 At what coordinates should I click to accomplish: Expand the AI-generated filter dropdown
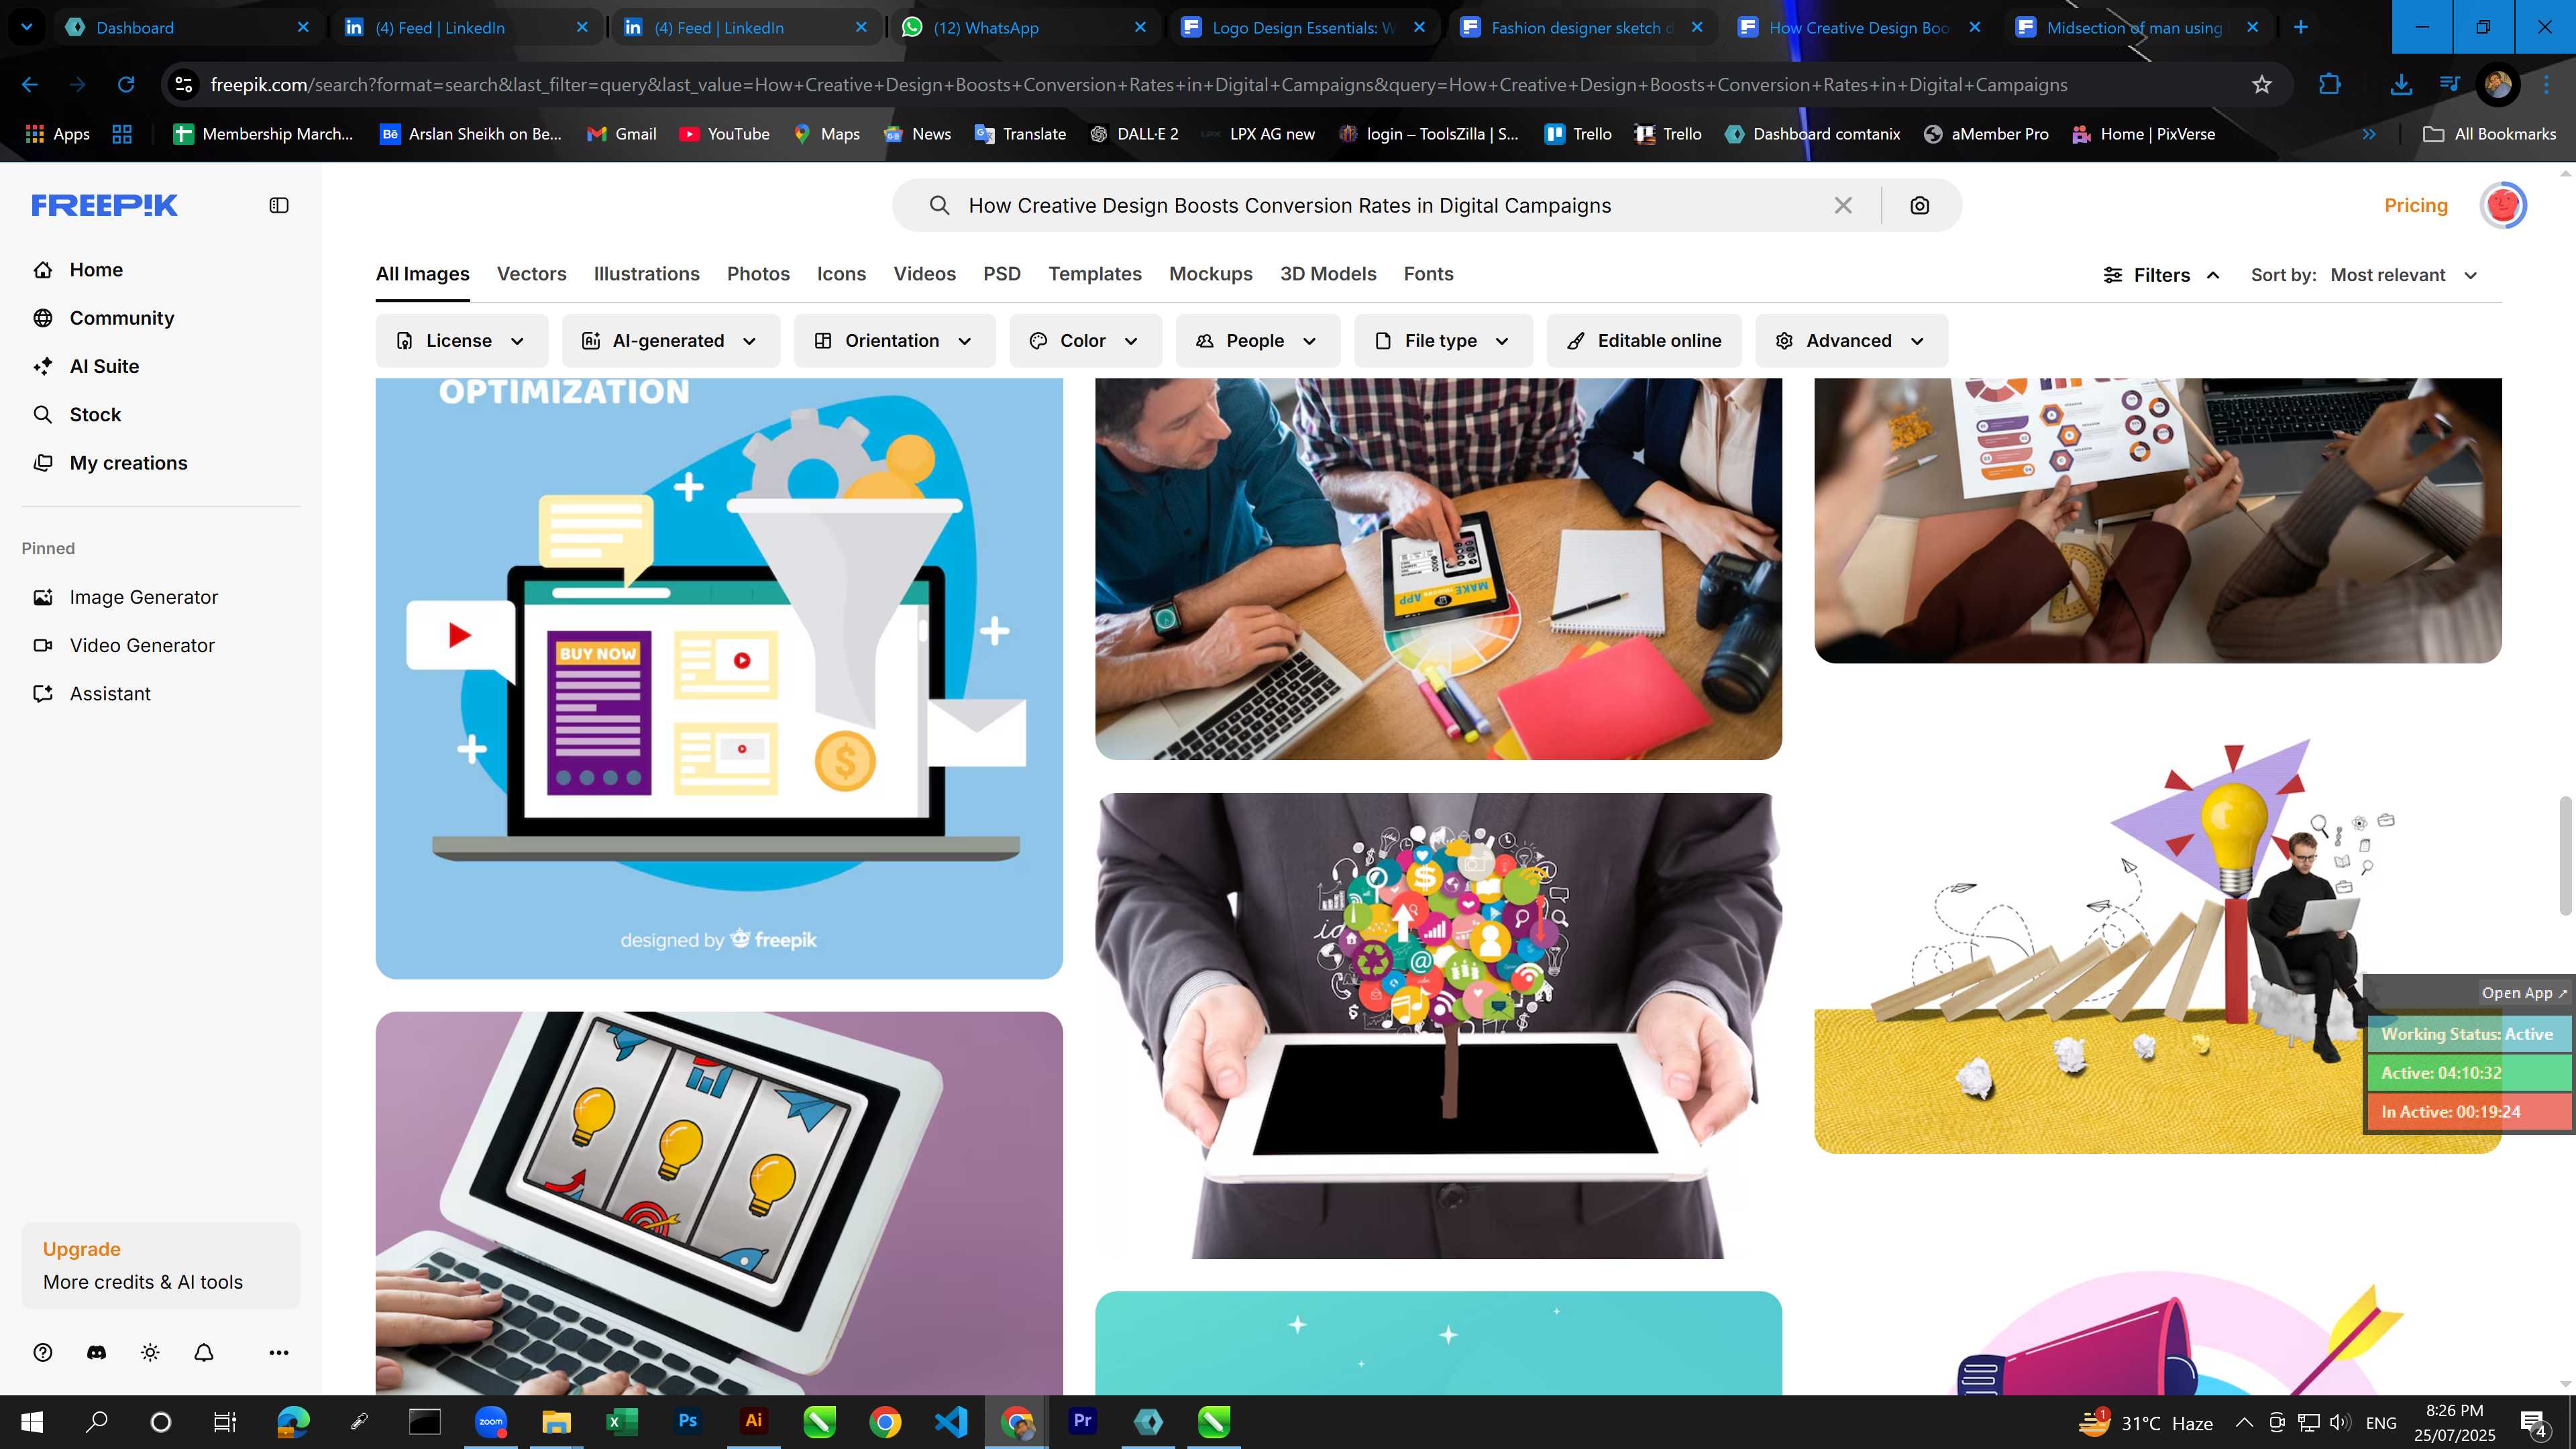pyautogui.click(x=671, y=341)
